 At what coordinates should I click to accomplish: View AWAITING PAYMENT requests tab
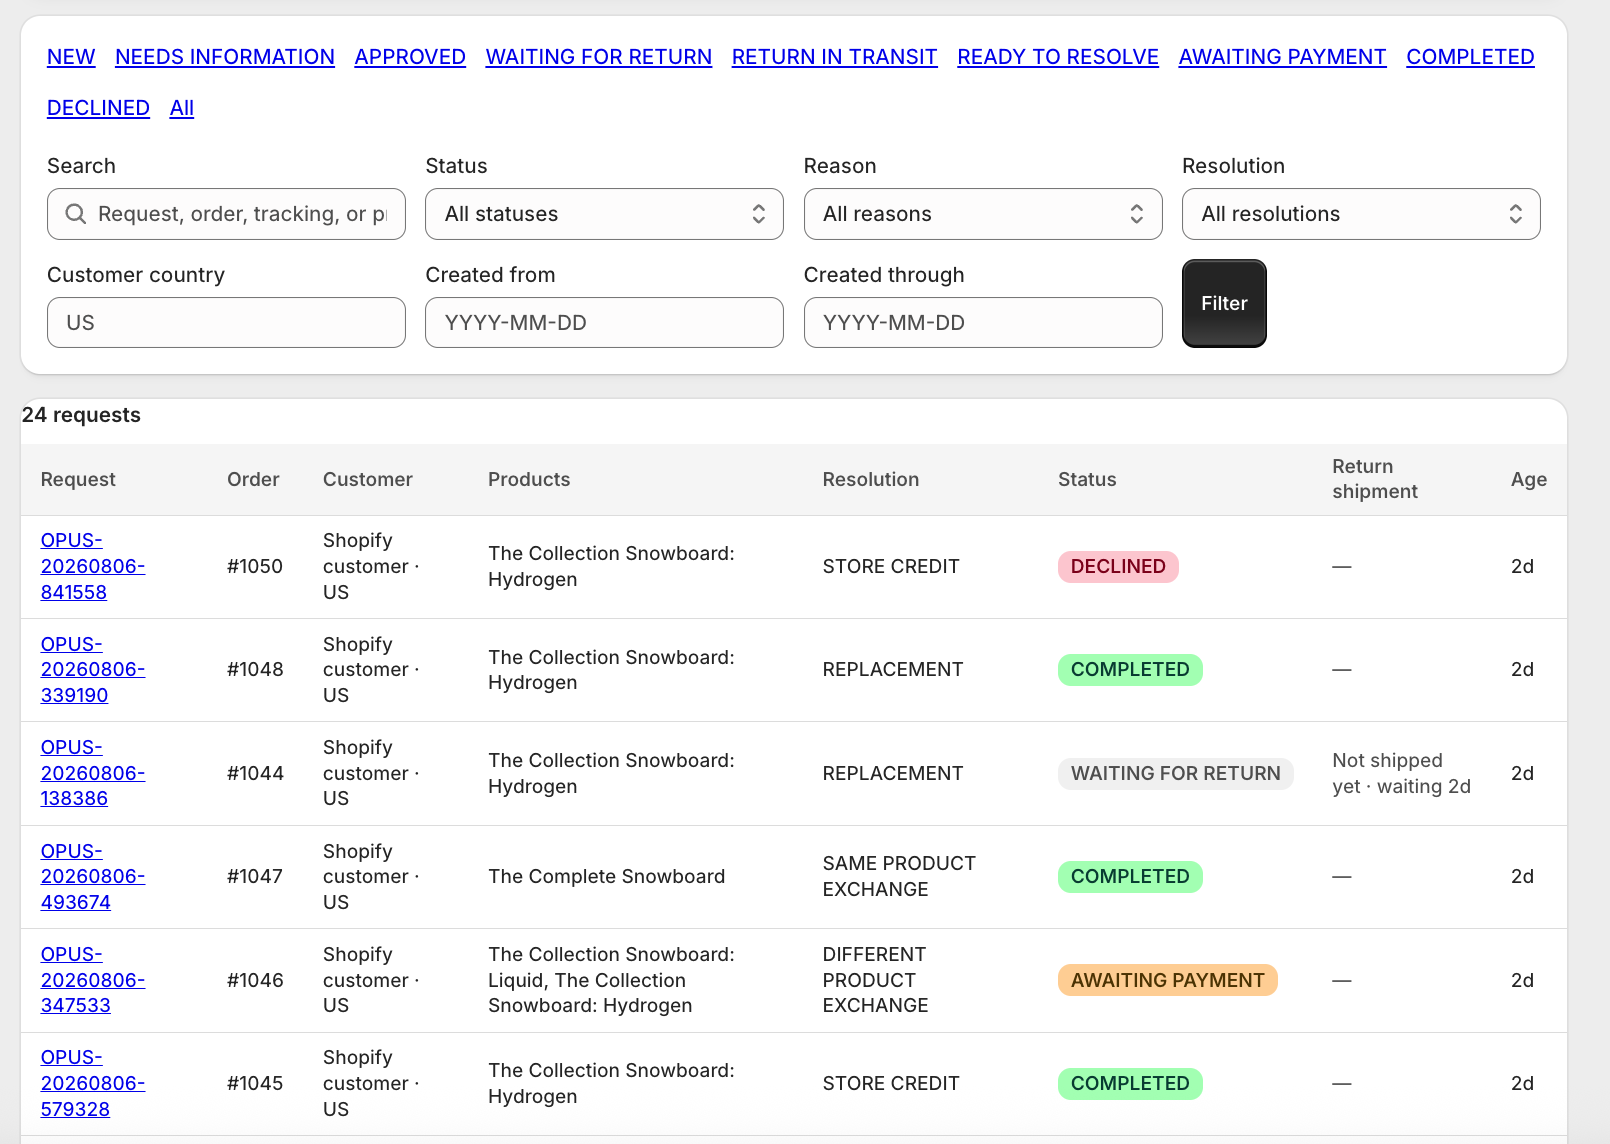click(x=1283, y=57)
